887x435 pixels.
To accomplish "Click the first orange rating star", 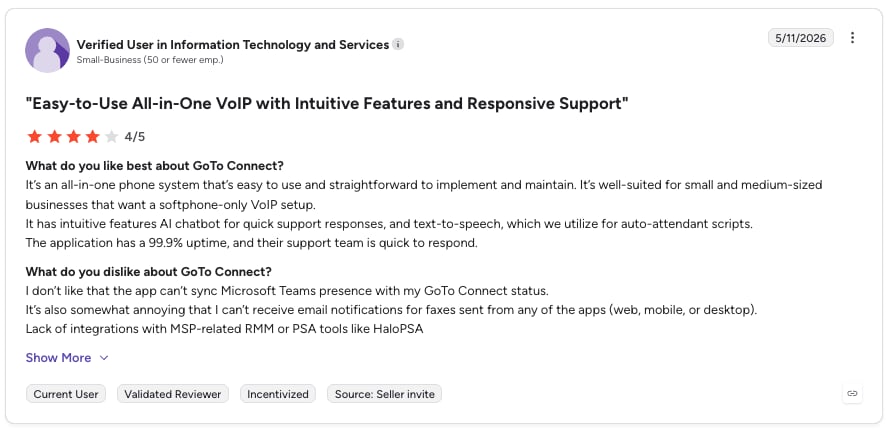I will point(35,136).
